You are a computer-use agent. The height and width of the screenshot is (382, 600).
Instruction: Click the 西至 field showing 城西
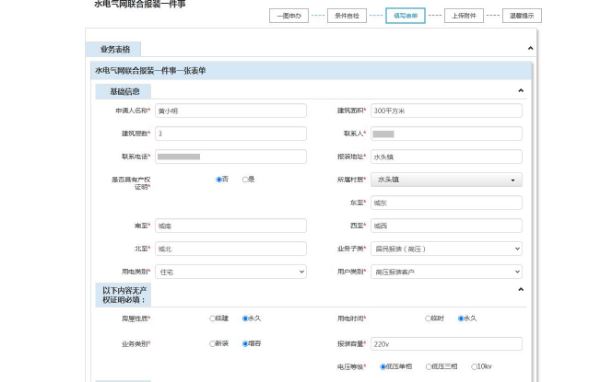[446, 226]
